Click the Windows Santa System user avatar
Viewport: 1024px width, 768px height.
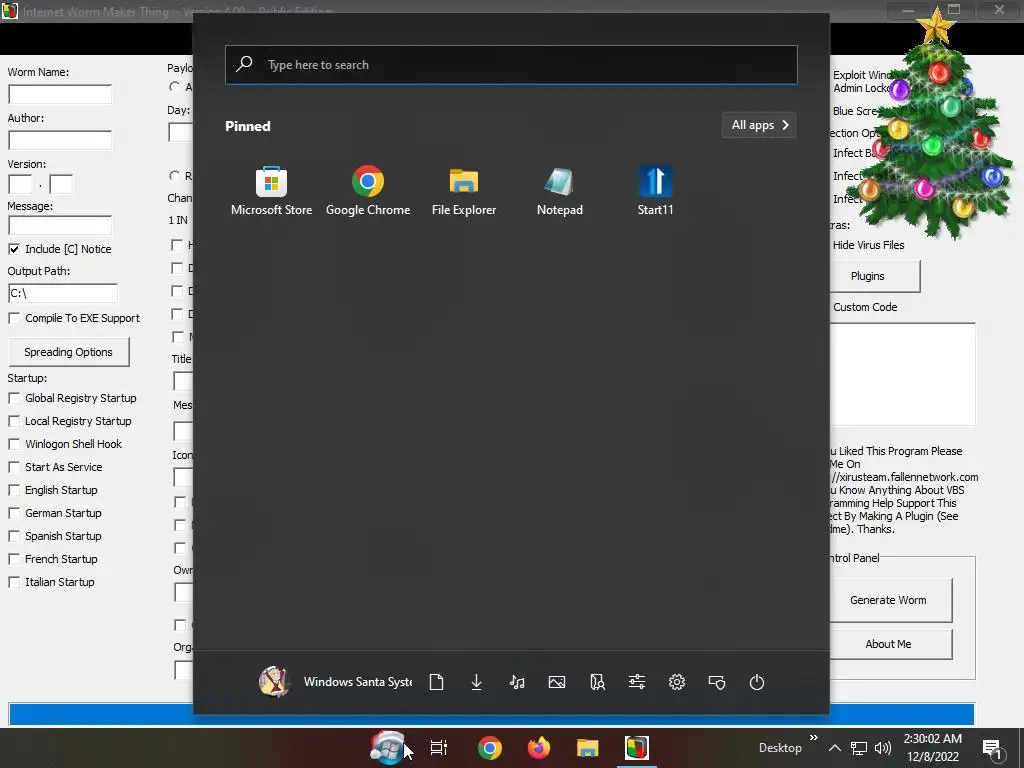[274, 682]
